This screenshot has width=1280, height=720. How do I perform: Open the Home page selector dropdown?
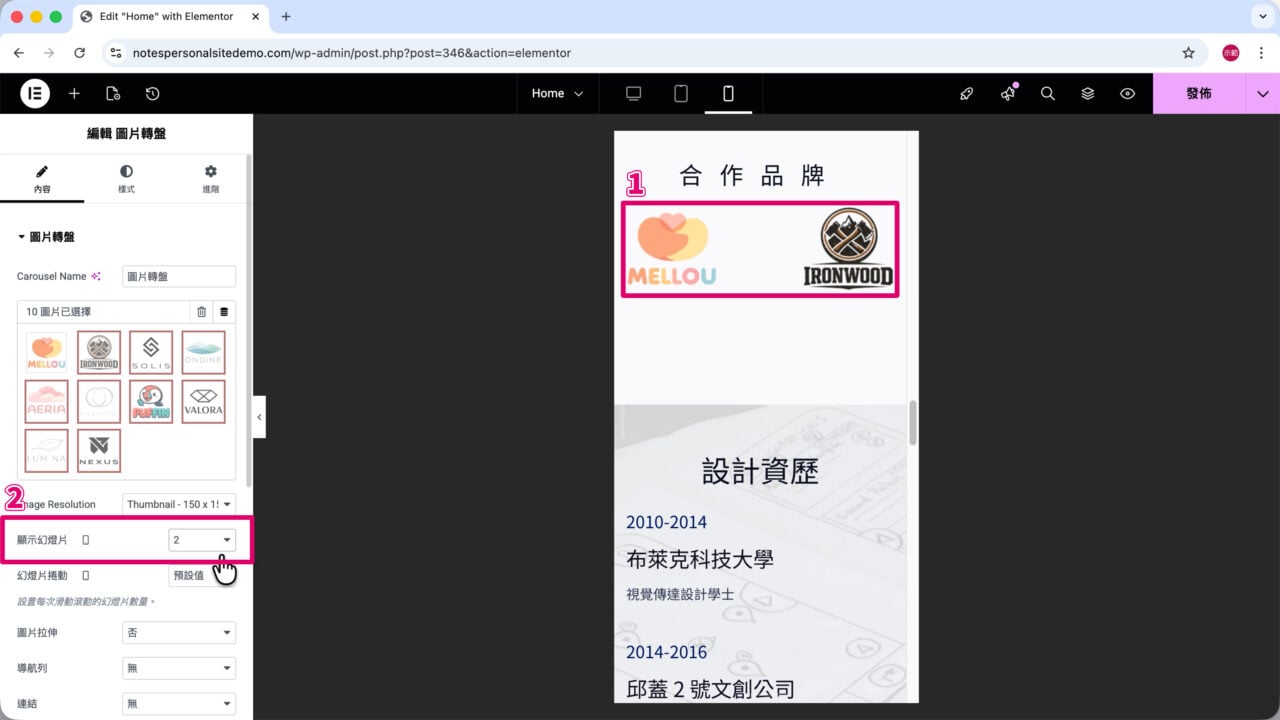[557, 93]
